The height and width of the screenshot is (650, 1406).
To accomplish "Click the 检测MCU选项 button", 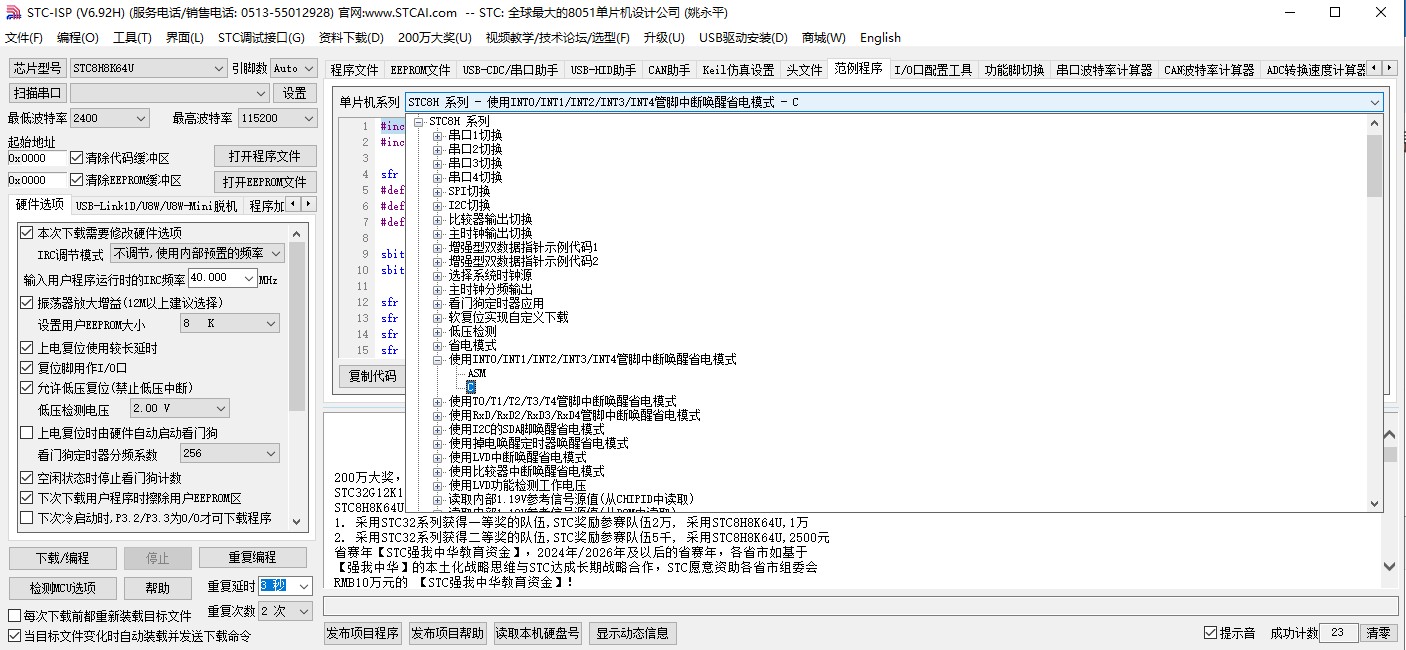I will tap(62, 588).
